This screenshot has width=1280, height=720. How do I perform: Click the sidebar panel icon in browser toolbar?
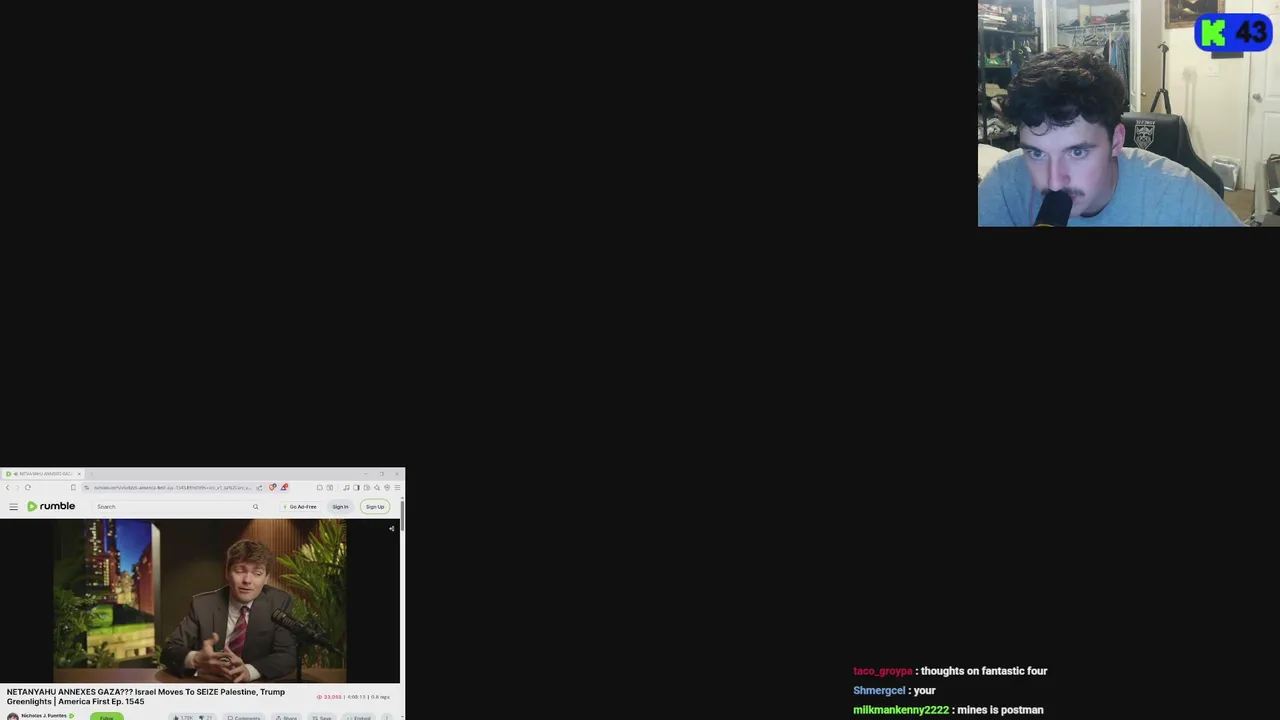click(357, 487)
